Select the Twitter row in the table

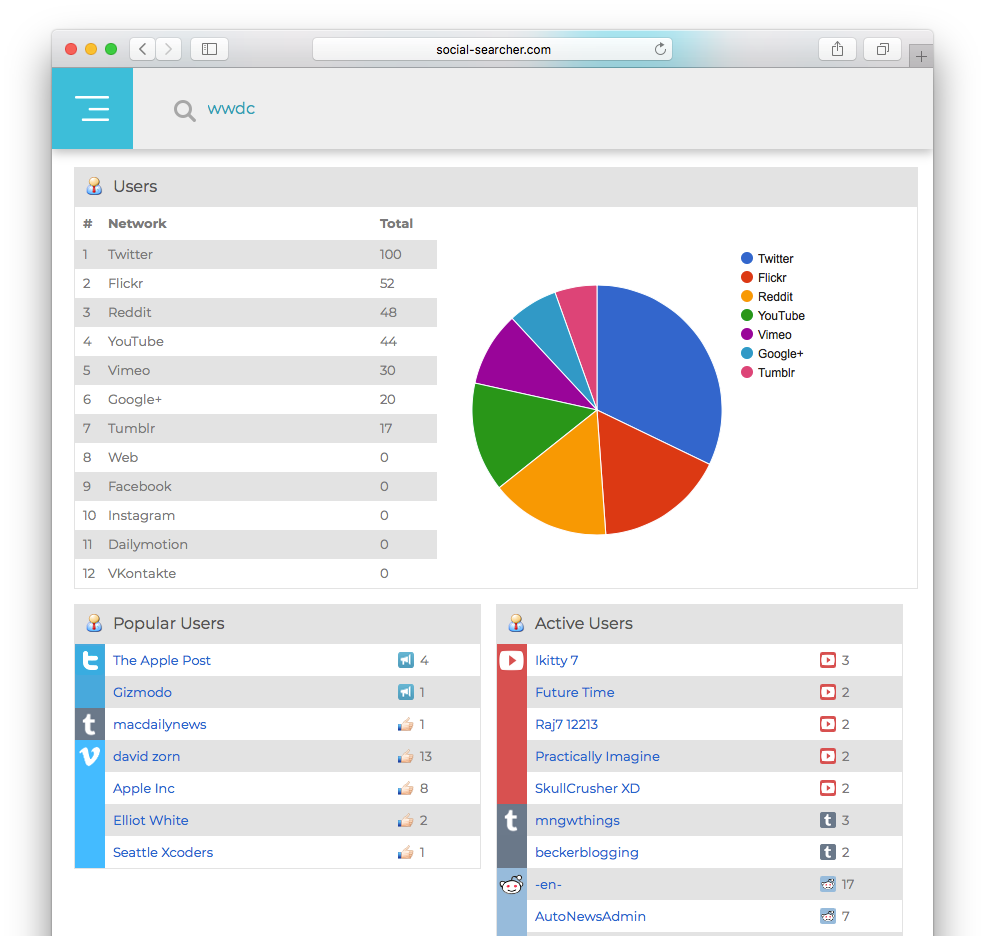coord(255,254)
